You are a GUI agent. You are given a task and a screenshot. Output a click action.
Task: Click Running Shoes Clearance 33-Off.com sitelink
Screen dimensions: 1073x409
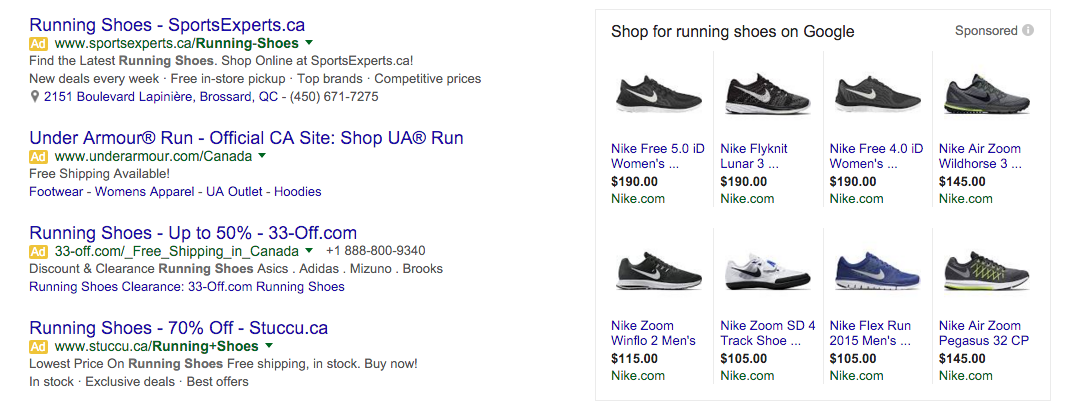tap(187, 287)
